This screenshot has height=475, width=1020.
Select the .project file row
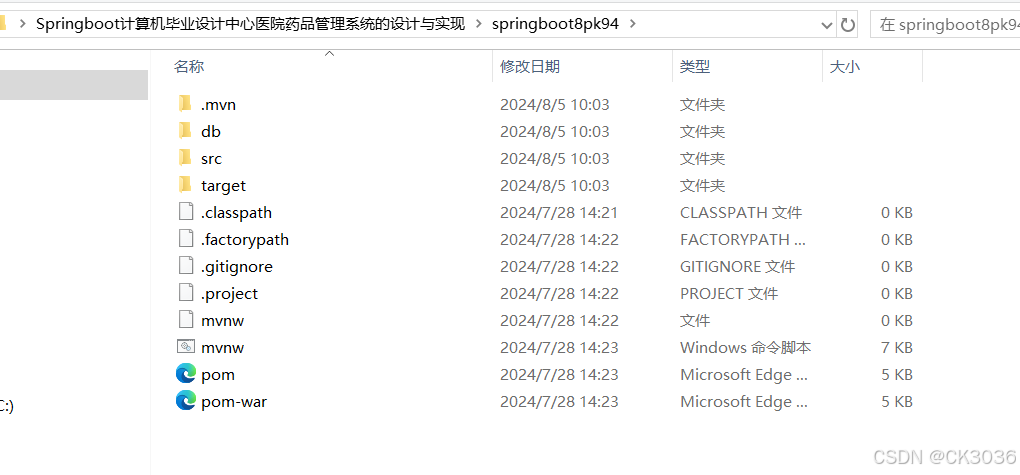pos(545,293)
